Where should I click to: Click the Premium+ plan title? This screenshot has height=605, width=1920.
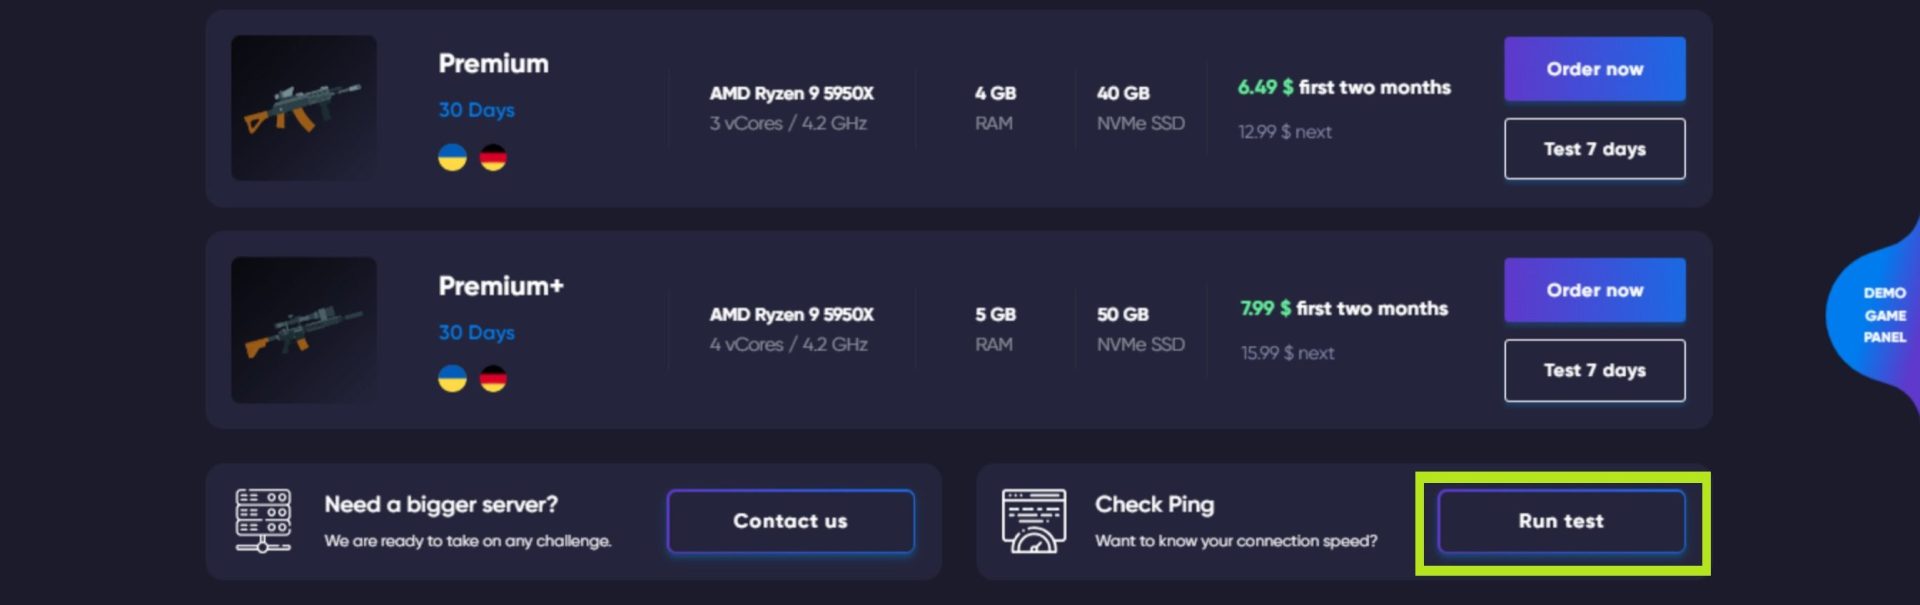tap(501, 286)
